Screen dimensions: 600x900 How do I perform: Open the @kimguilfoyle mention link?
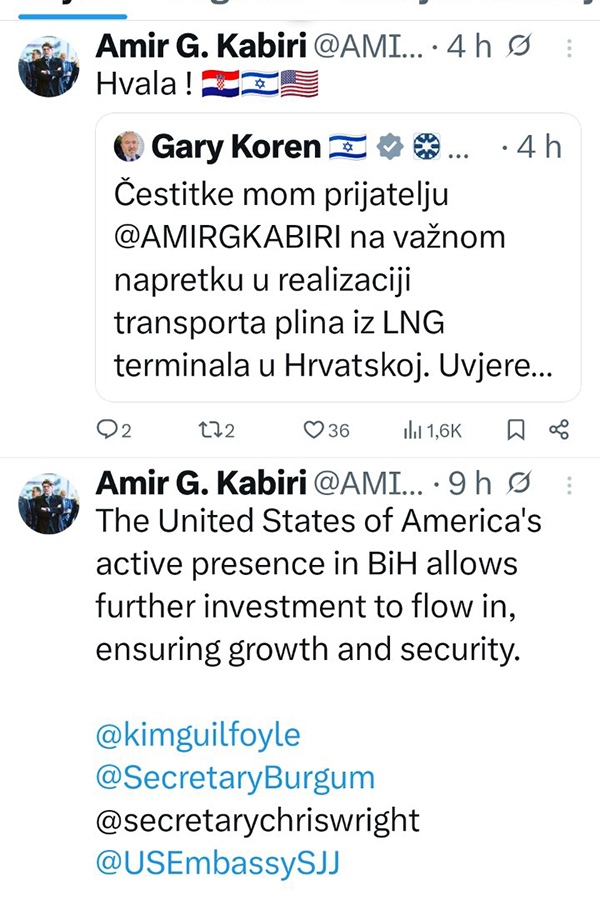point(198,735)
